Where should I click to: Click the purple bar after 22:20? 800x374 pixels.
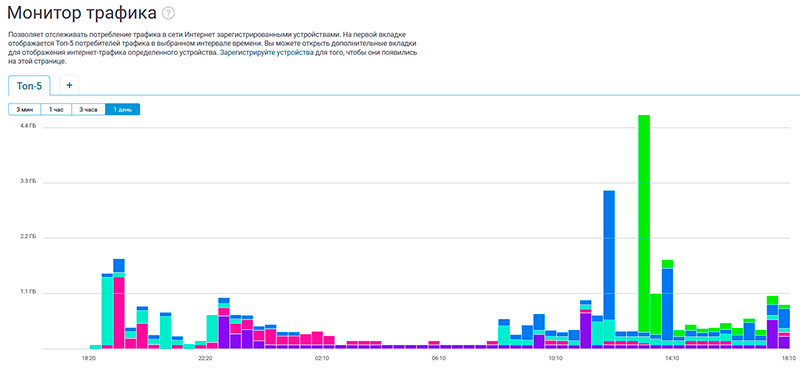(223, 333)
